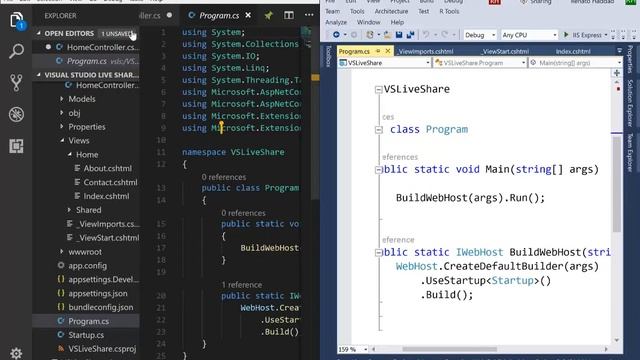The height and width of the screenshot is (360, 640).
Task: Expand the obj folder in Explorer
Action: point(62,113)
